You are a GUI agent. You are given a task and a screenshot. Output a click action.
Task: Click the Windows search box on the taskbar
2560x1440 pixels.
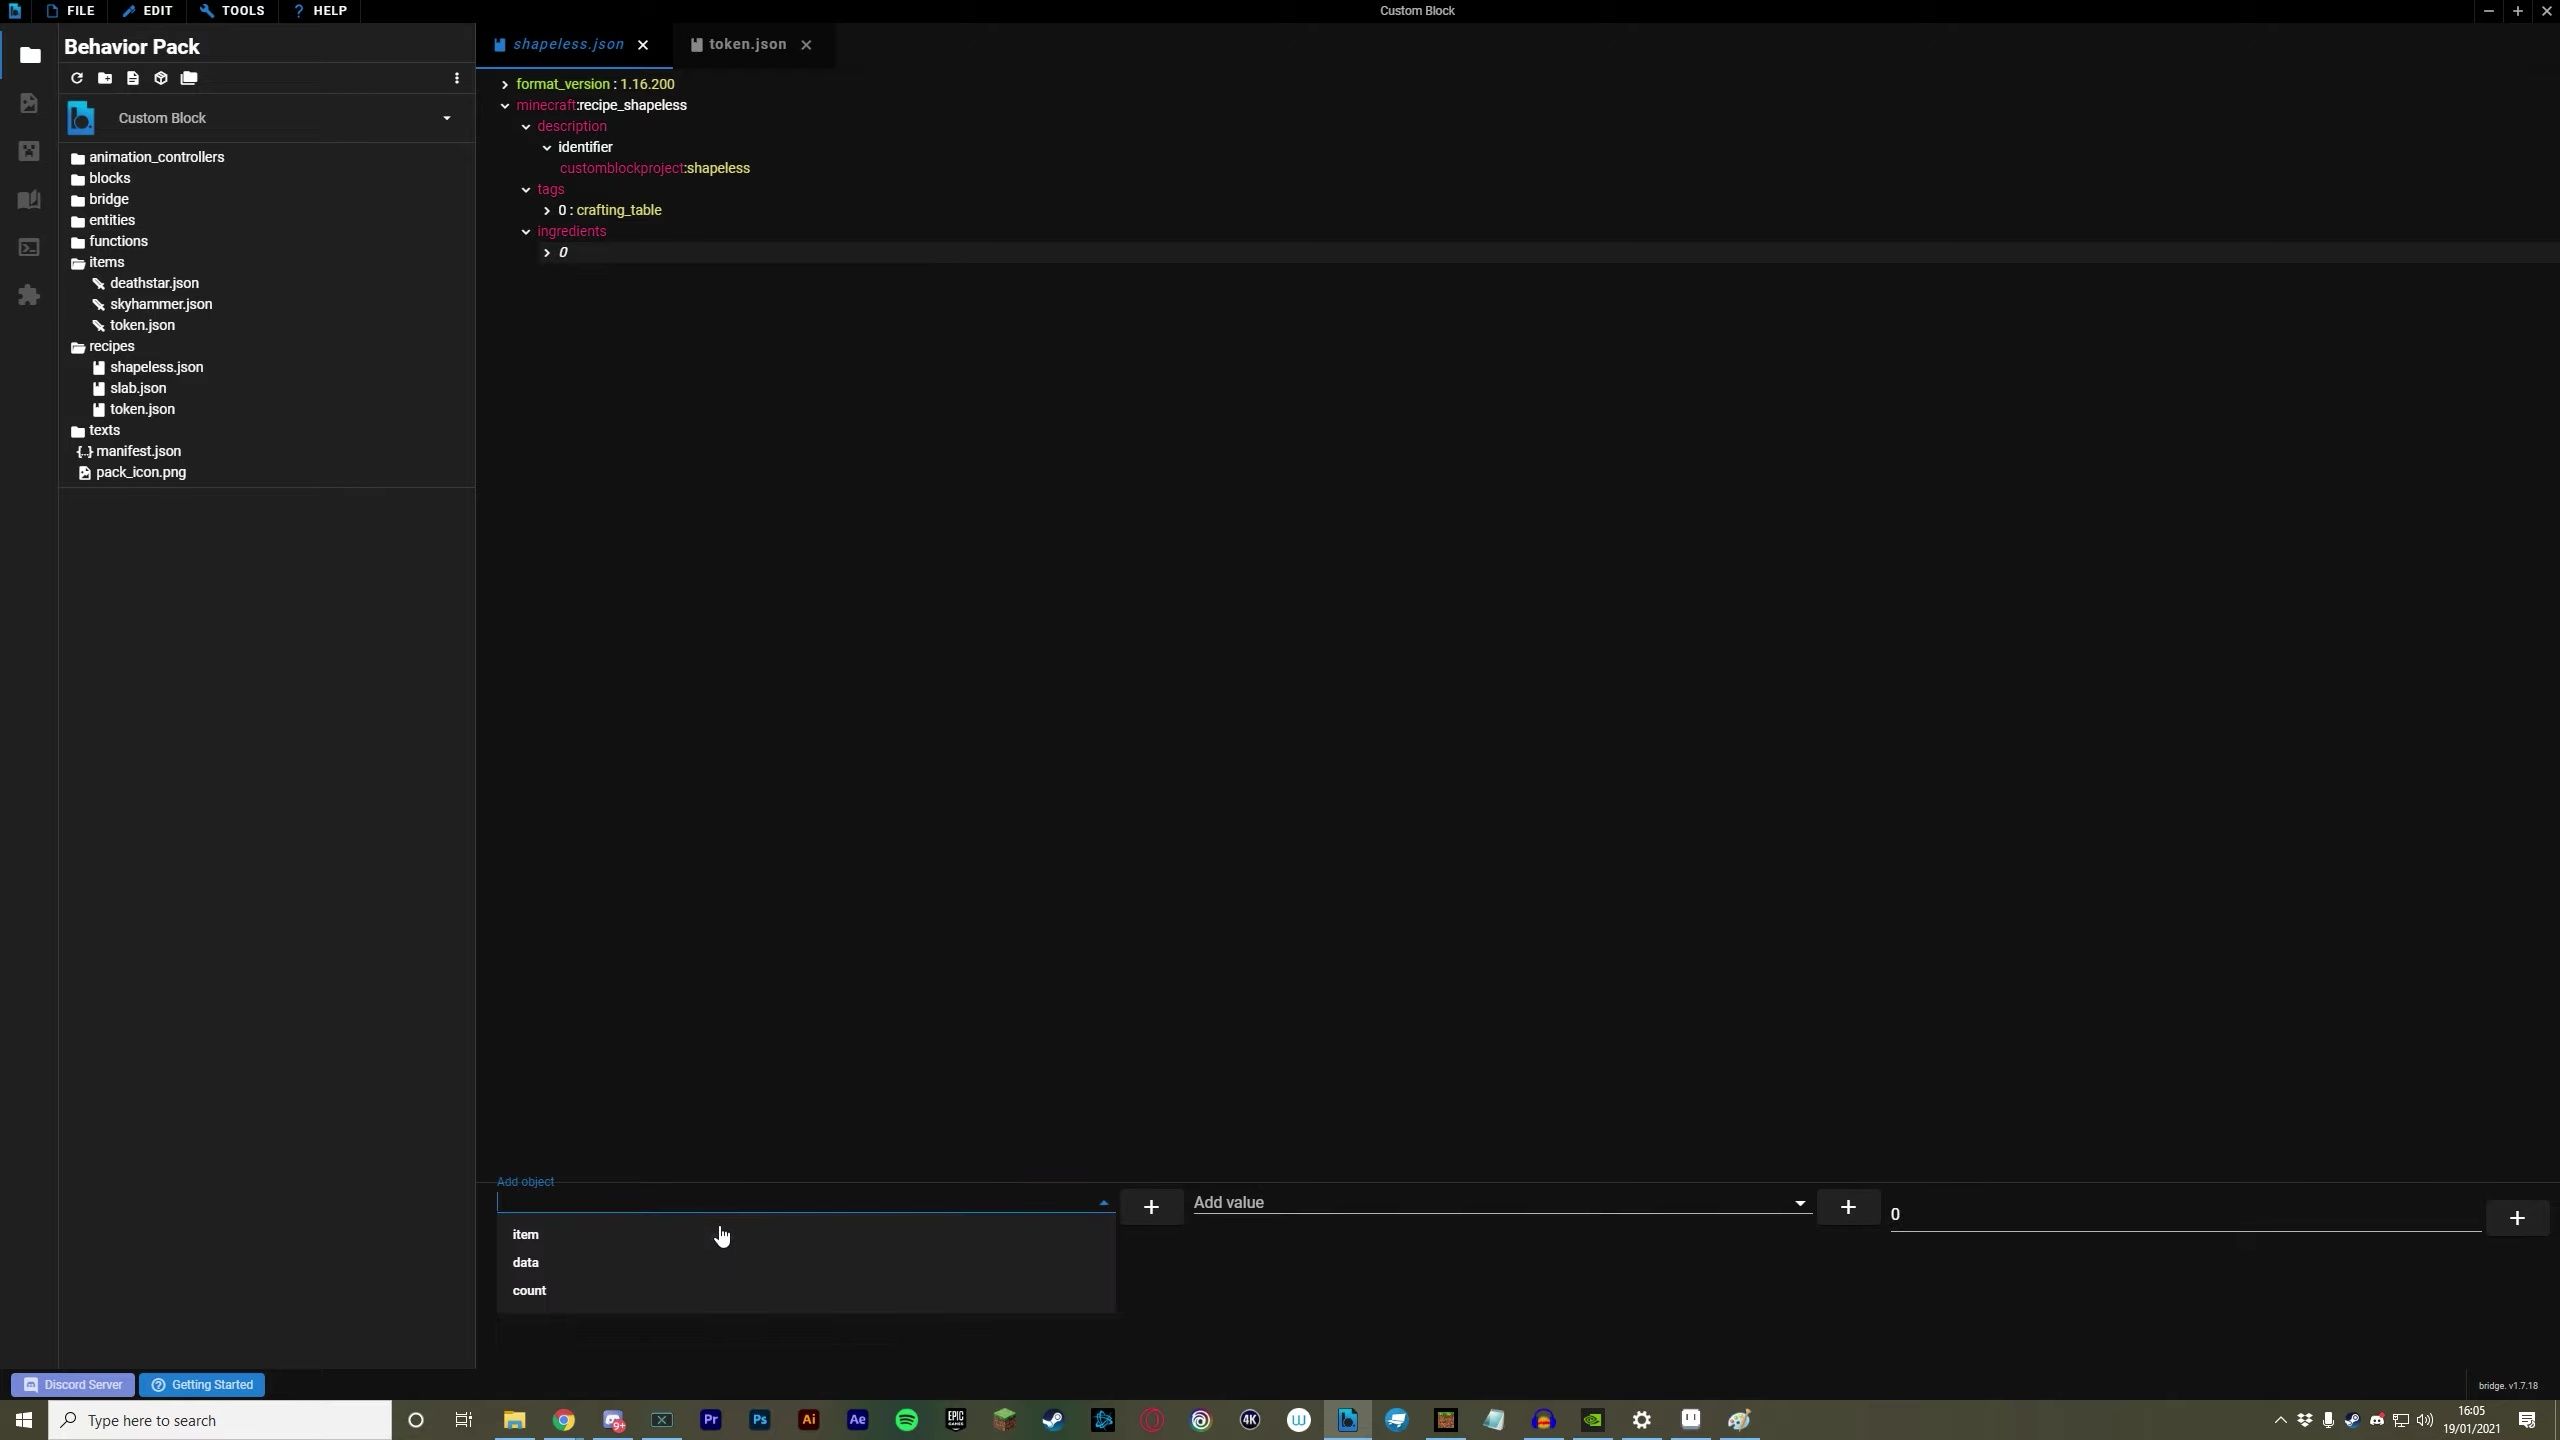point(220,1420)
